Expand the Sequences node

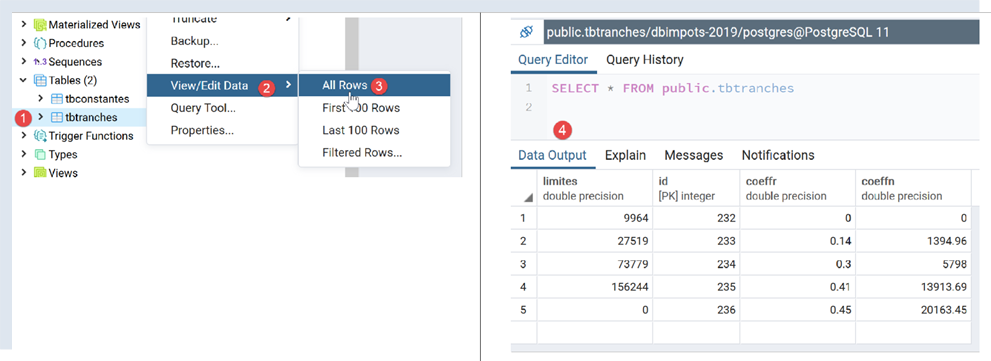(24, 62)
